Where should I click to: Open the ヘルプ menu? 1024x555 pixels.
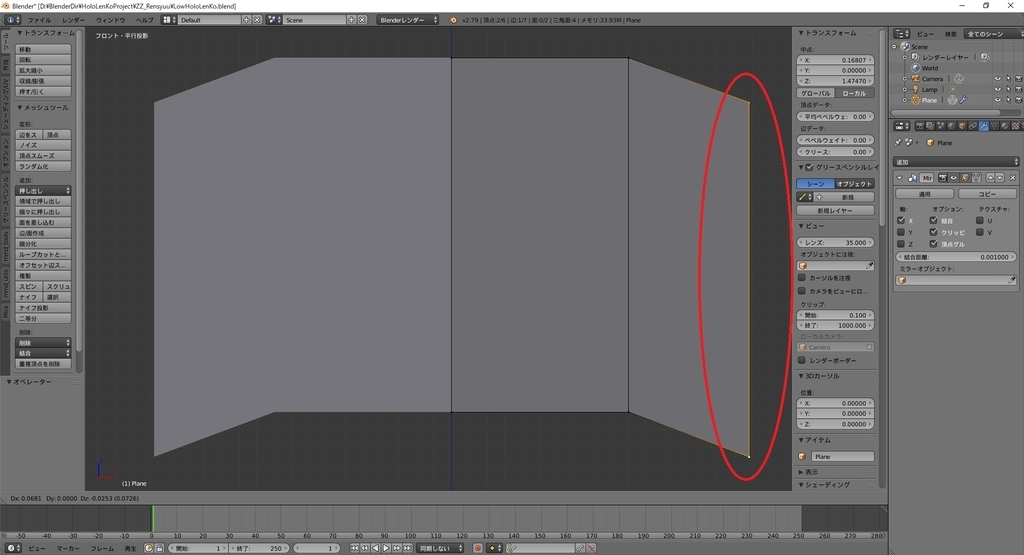144,20
